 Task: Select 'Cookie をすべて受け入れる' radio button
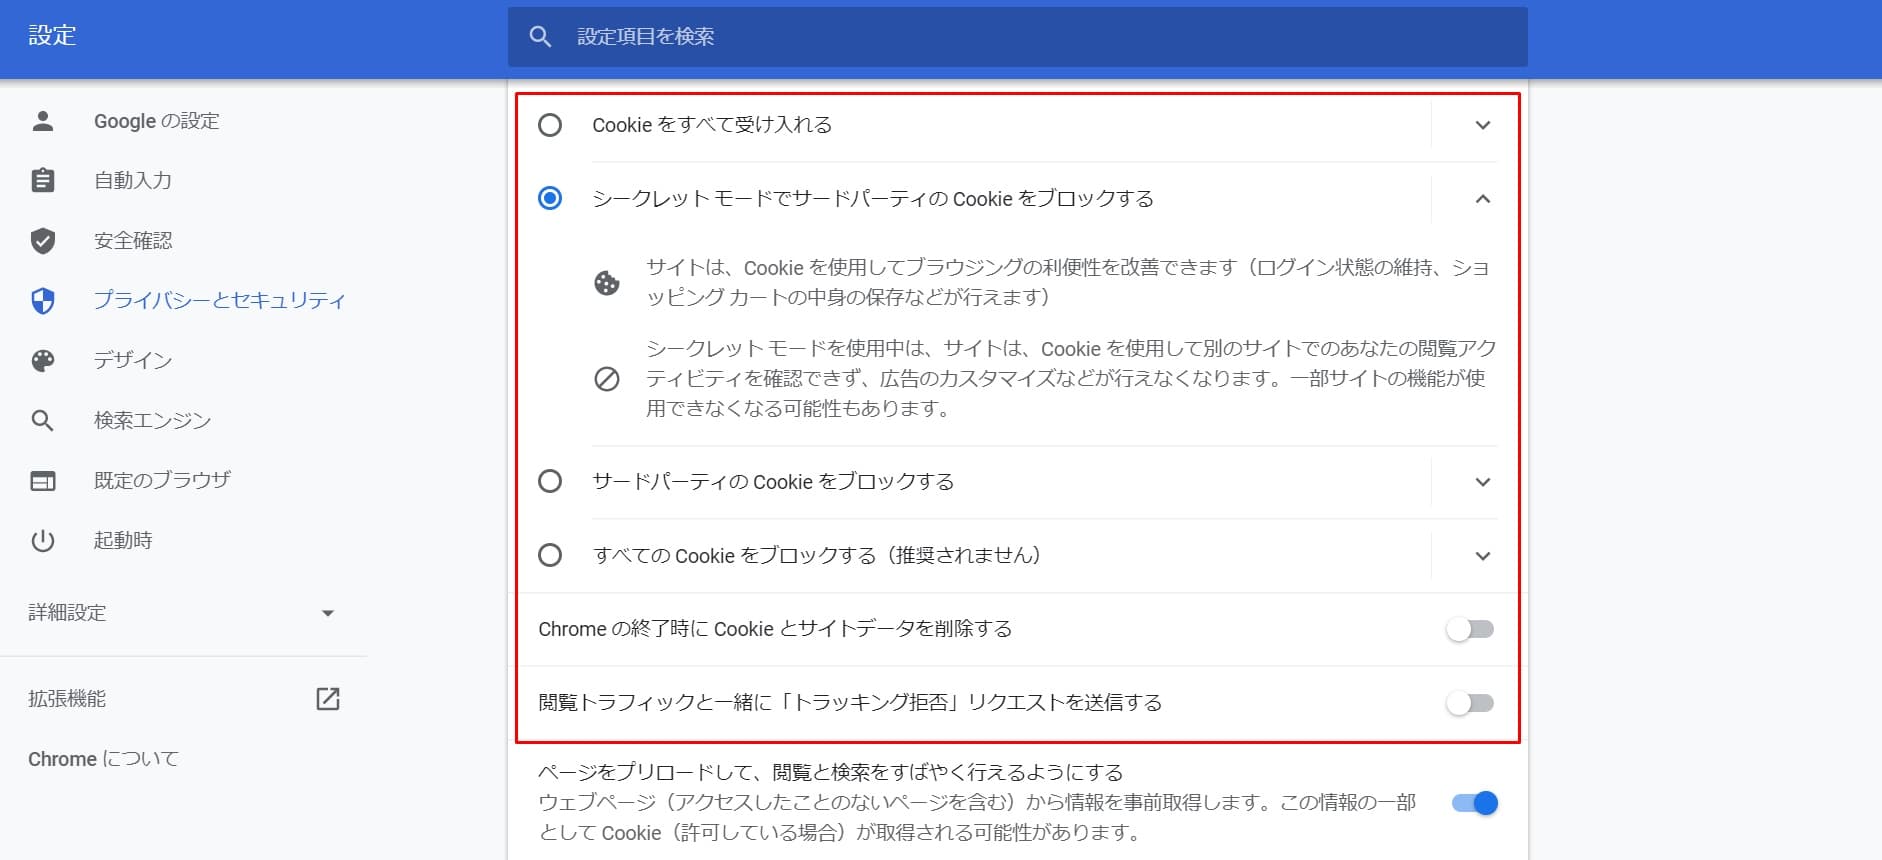[x=550, y=125]
